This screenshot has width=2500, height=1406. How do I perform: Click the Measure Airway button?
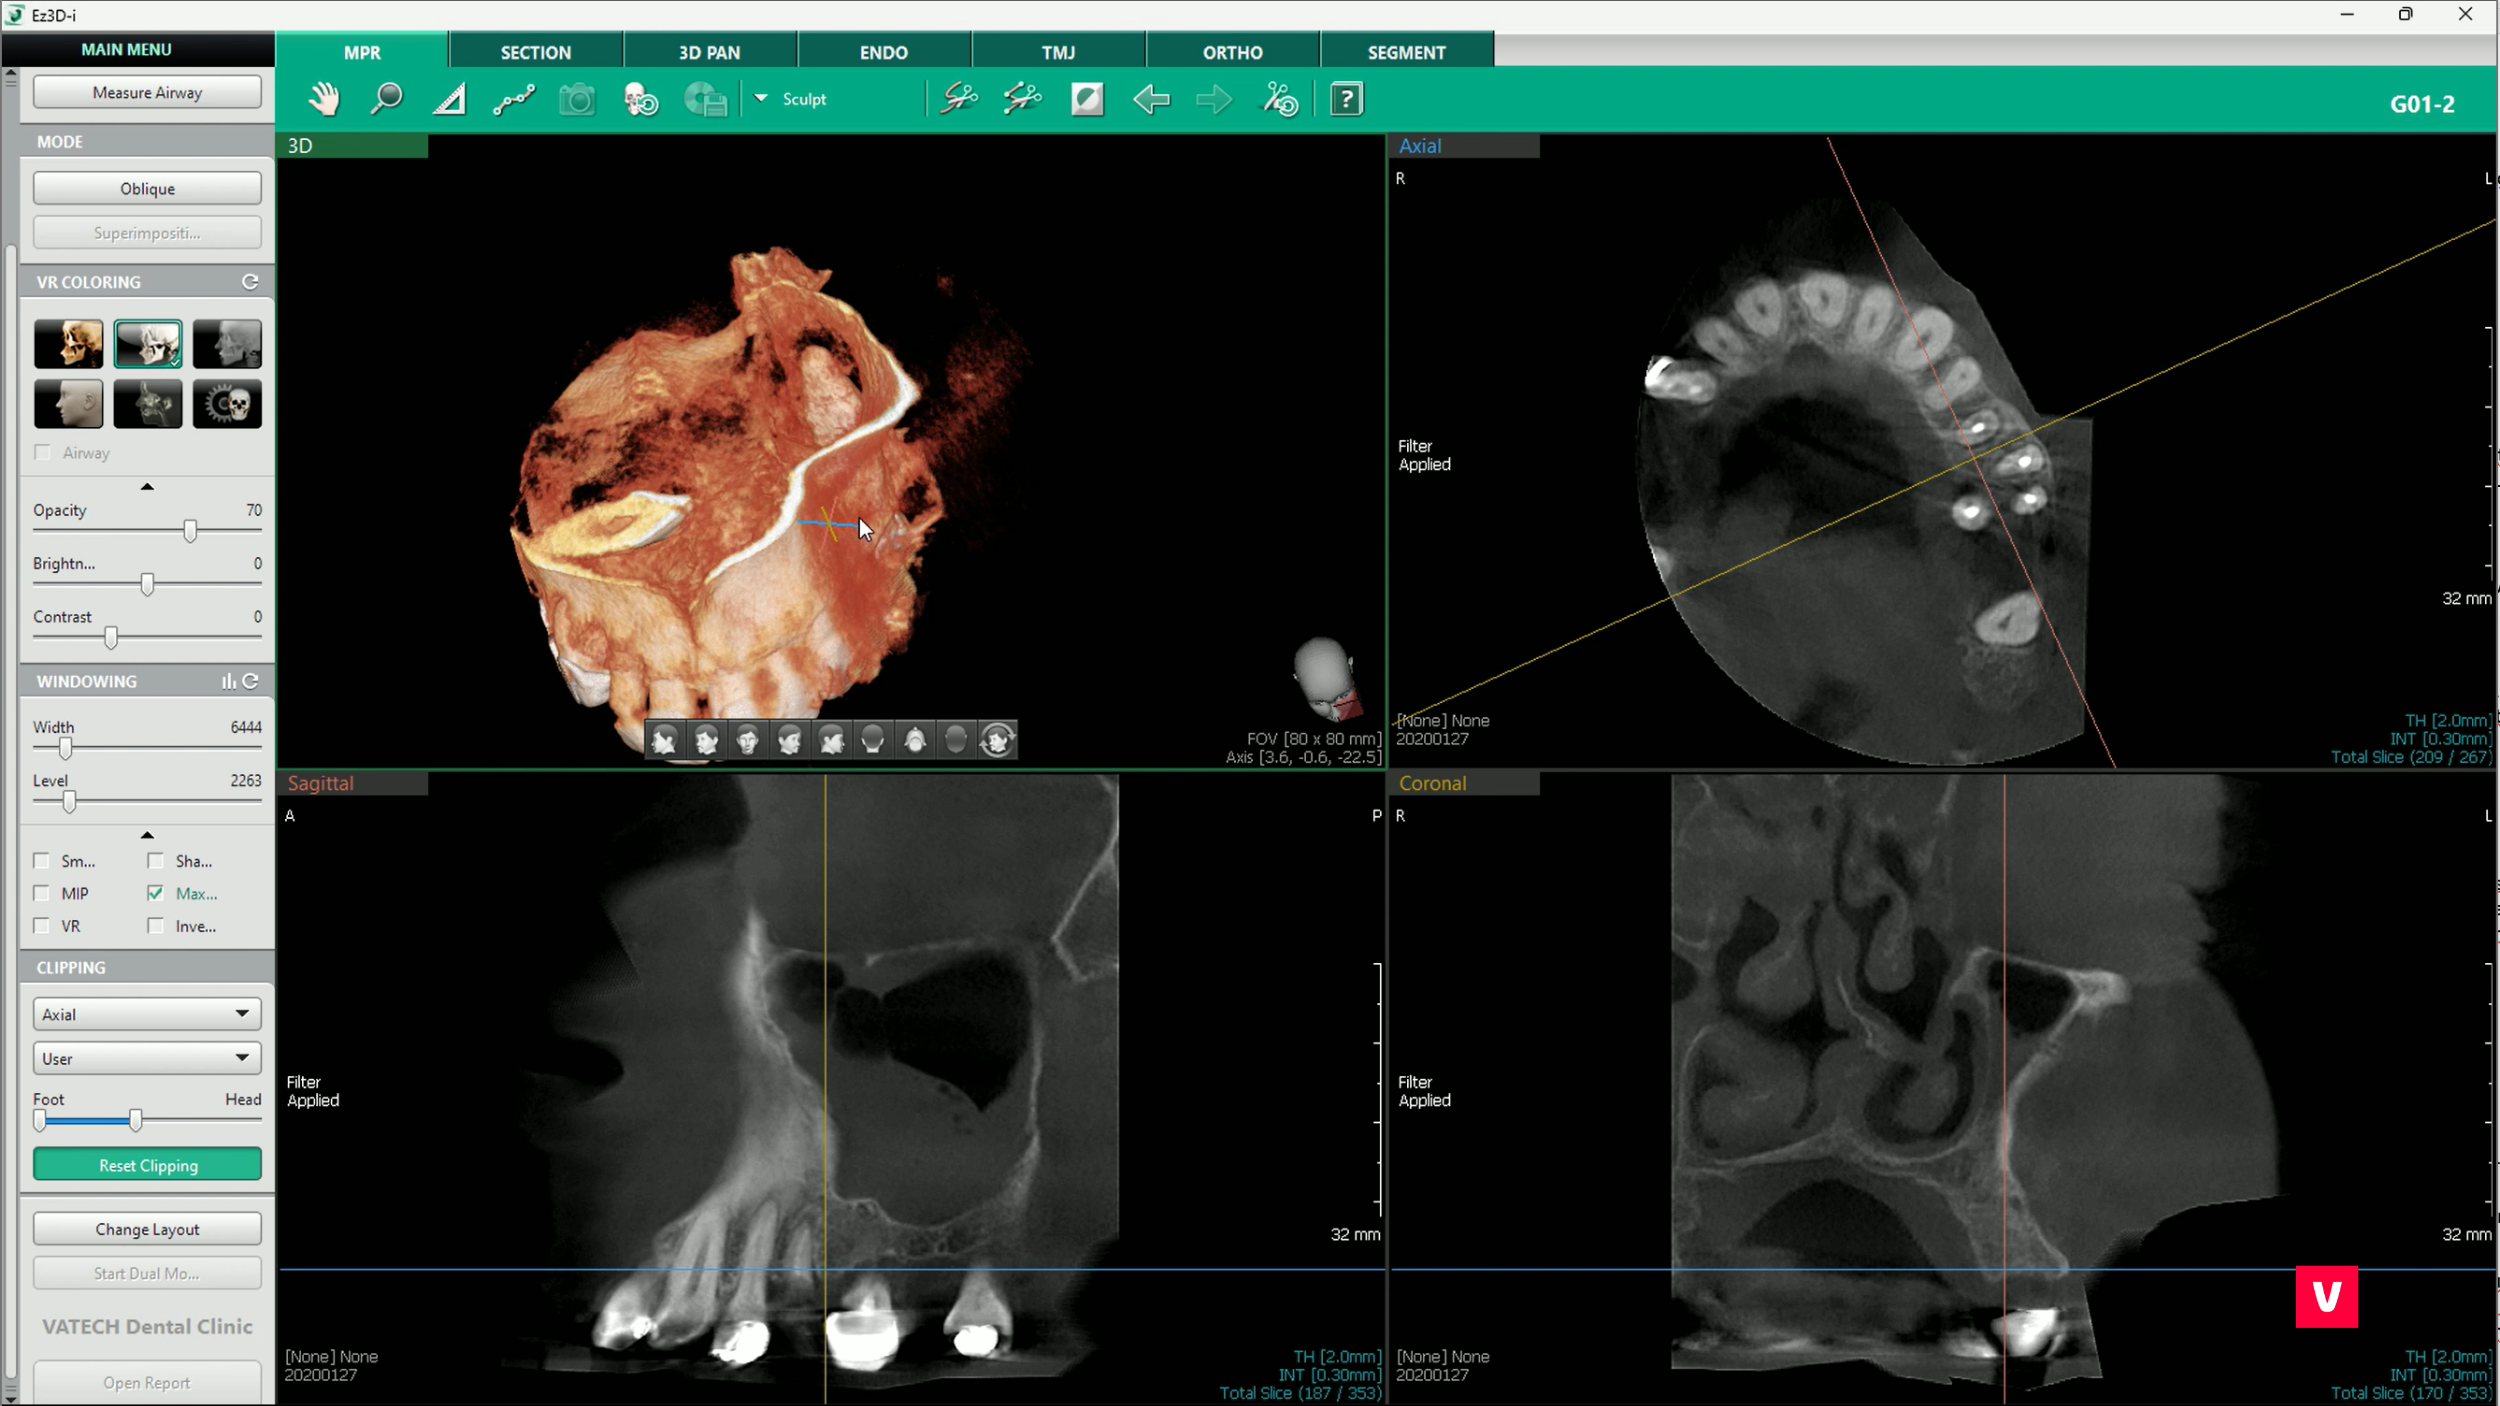pyautogui.click(x=147, y=92)
